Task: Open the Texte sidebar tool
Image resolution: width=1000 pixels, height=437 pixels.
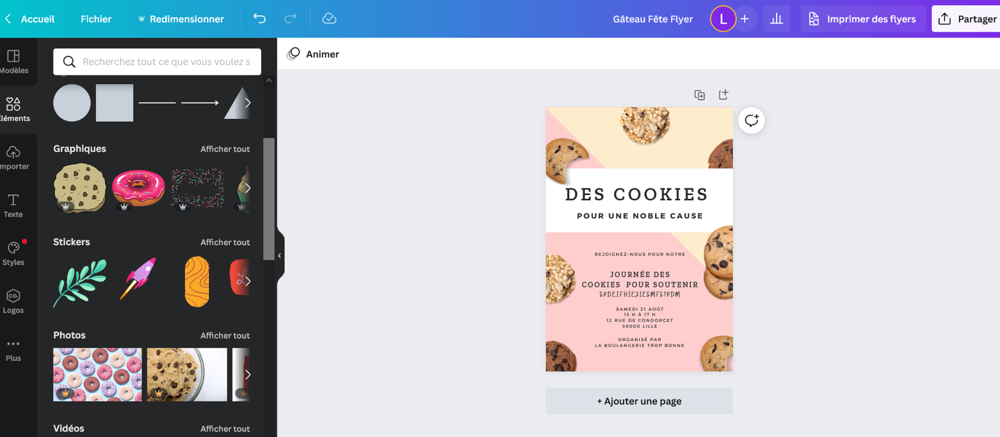Action: [x=13, y=205]
